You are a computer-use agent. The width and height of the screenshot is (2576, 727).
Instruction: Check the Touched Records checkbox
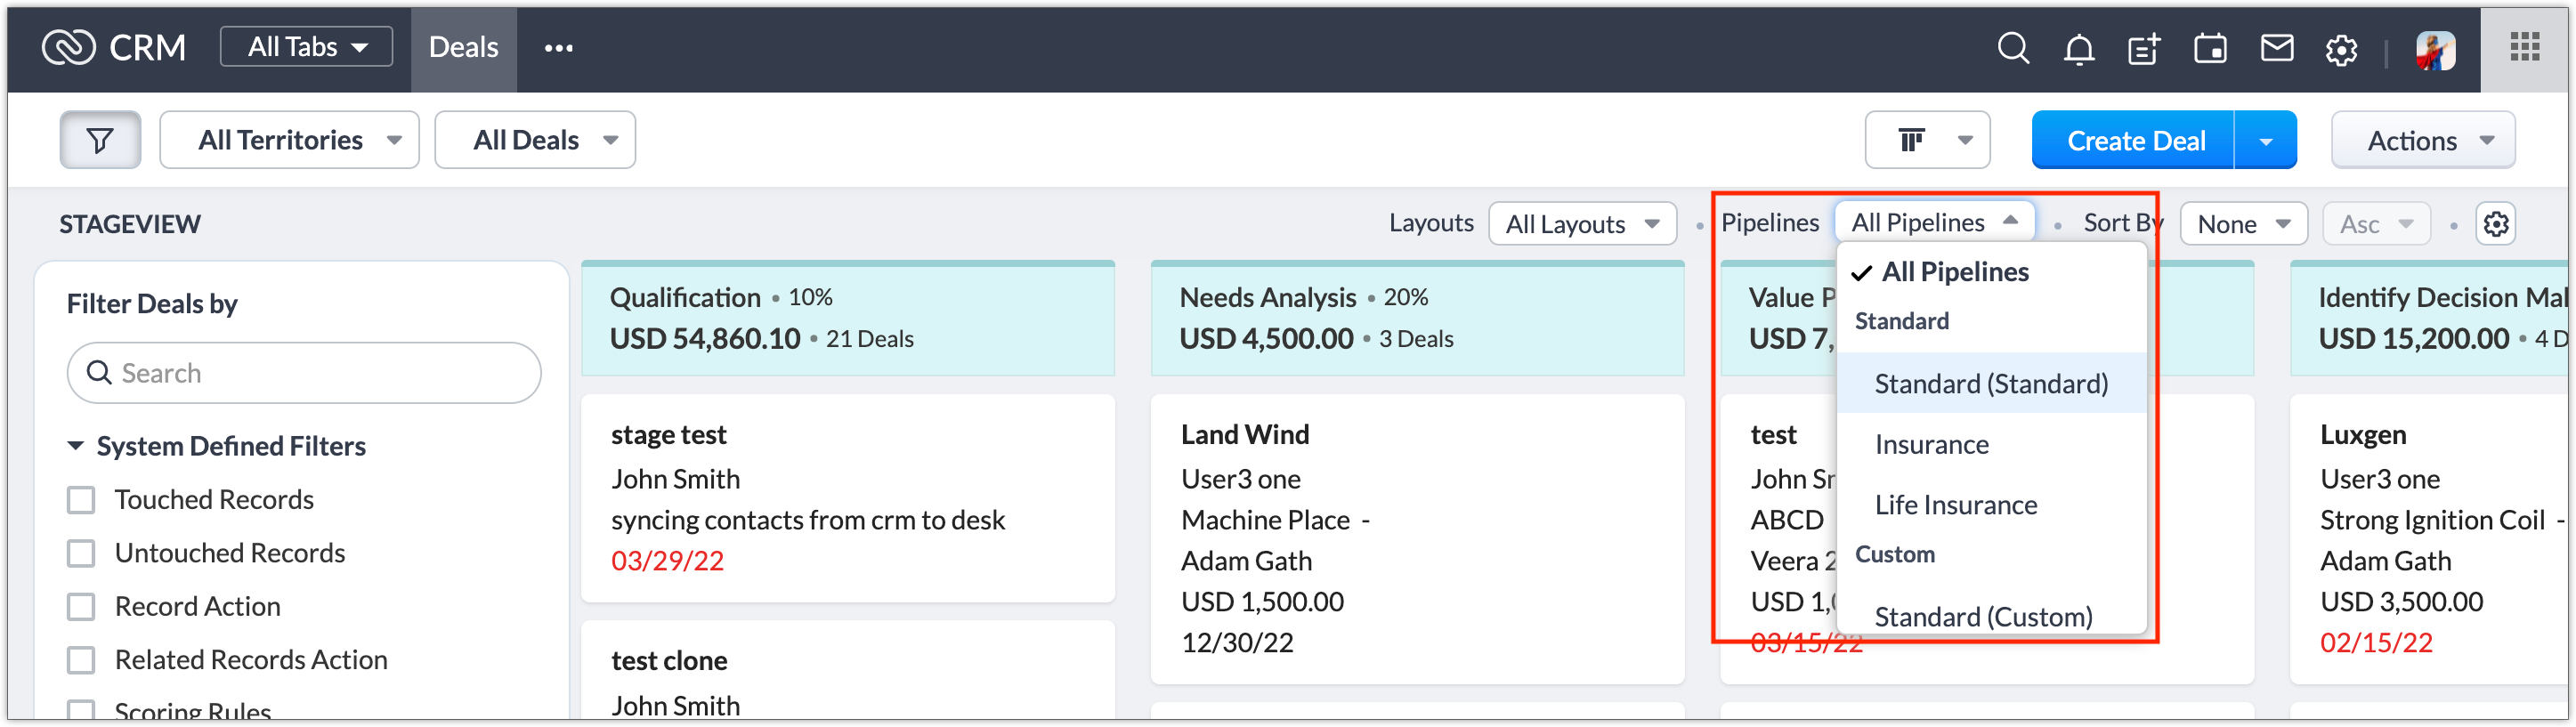81,500
